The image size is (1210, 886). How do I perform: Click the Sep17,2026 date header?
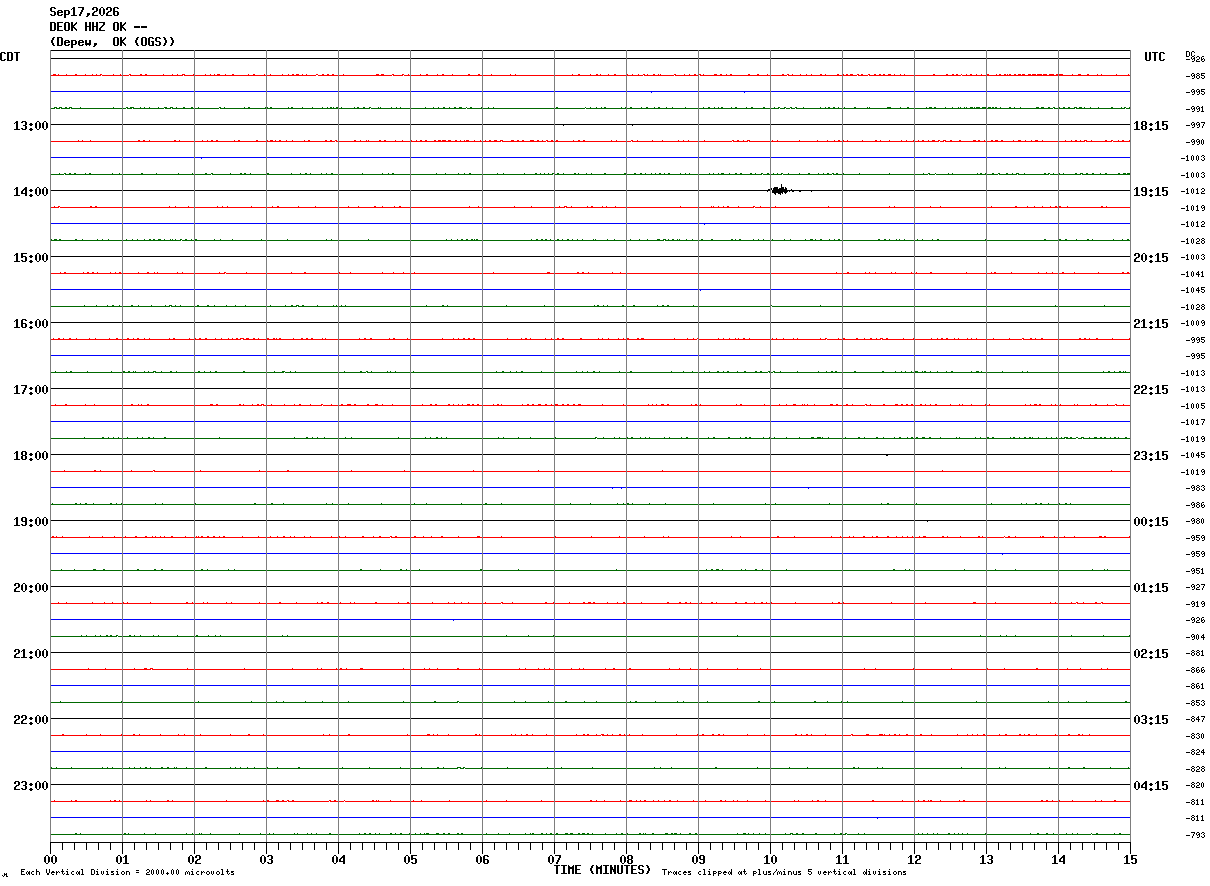coord(84,12)
